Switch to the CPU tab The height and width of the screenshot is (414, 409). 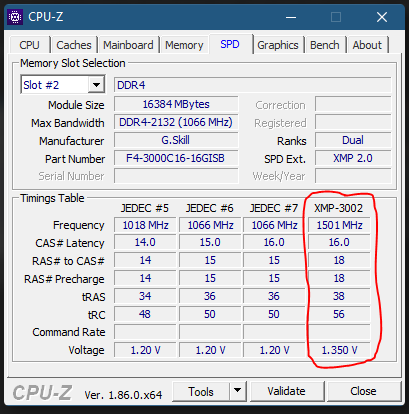[x=29, y=45]
